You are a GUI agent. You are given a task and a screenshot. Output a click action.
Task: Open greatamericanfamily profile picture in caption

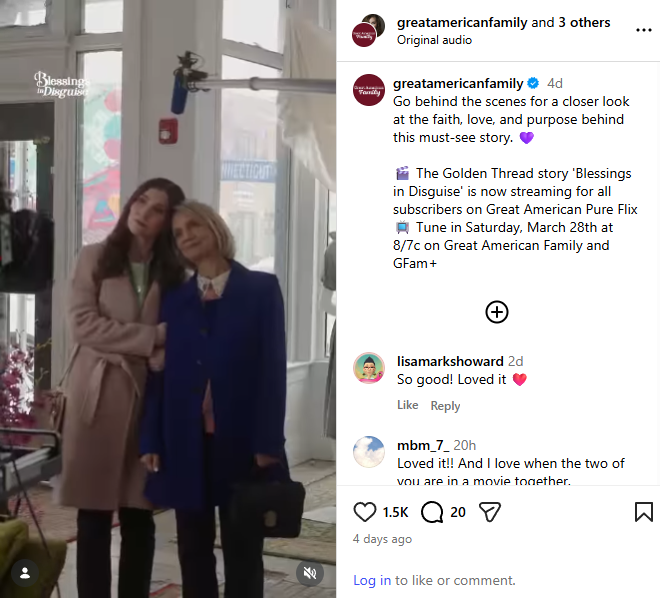click(369, 90)
